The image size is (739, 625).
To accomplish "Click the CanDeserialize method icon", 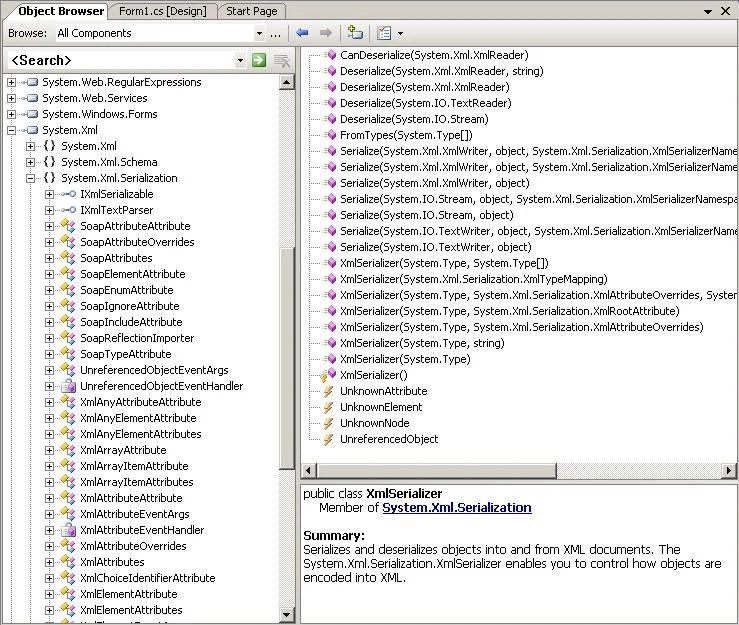I will click(x=331, y=55).
